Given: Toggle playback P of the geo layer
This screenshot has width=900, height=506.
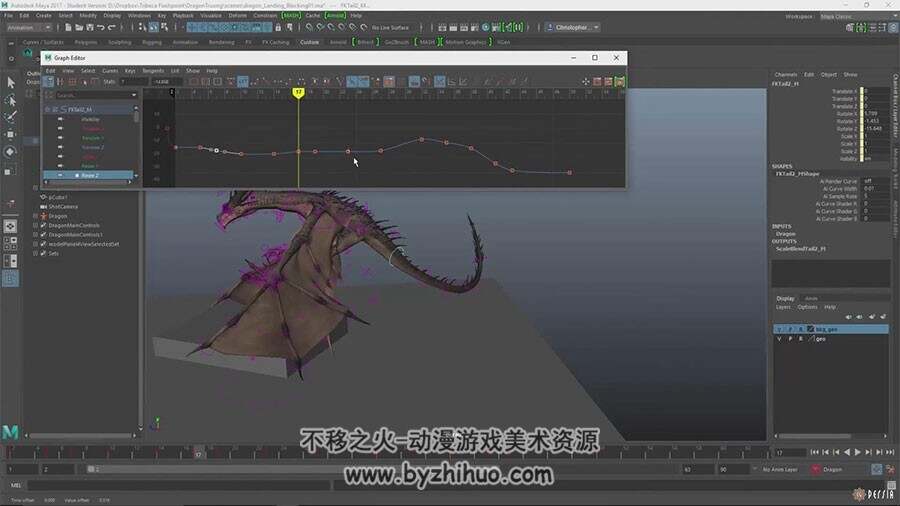Looking at the screenshot, I should (790, 339).
